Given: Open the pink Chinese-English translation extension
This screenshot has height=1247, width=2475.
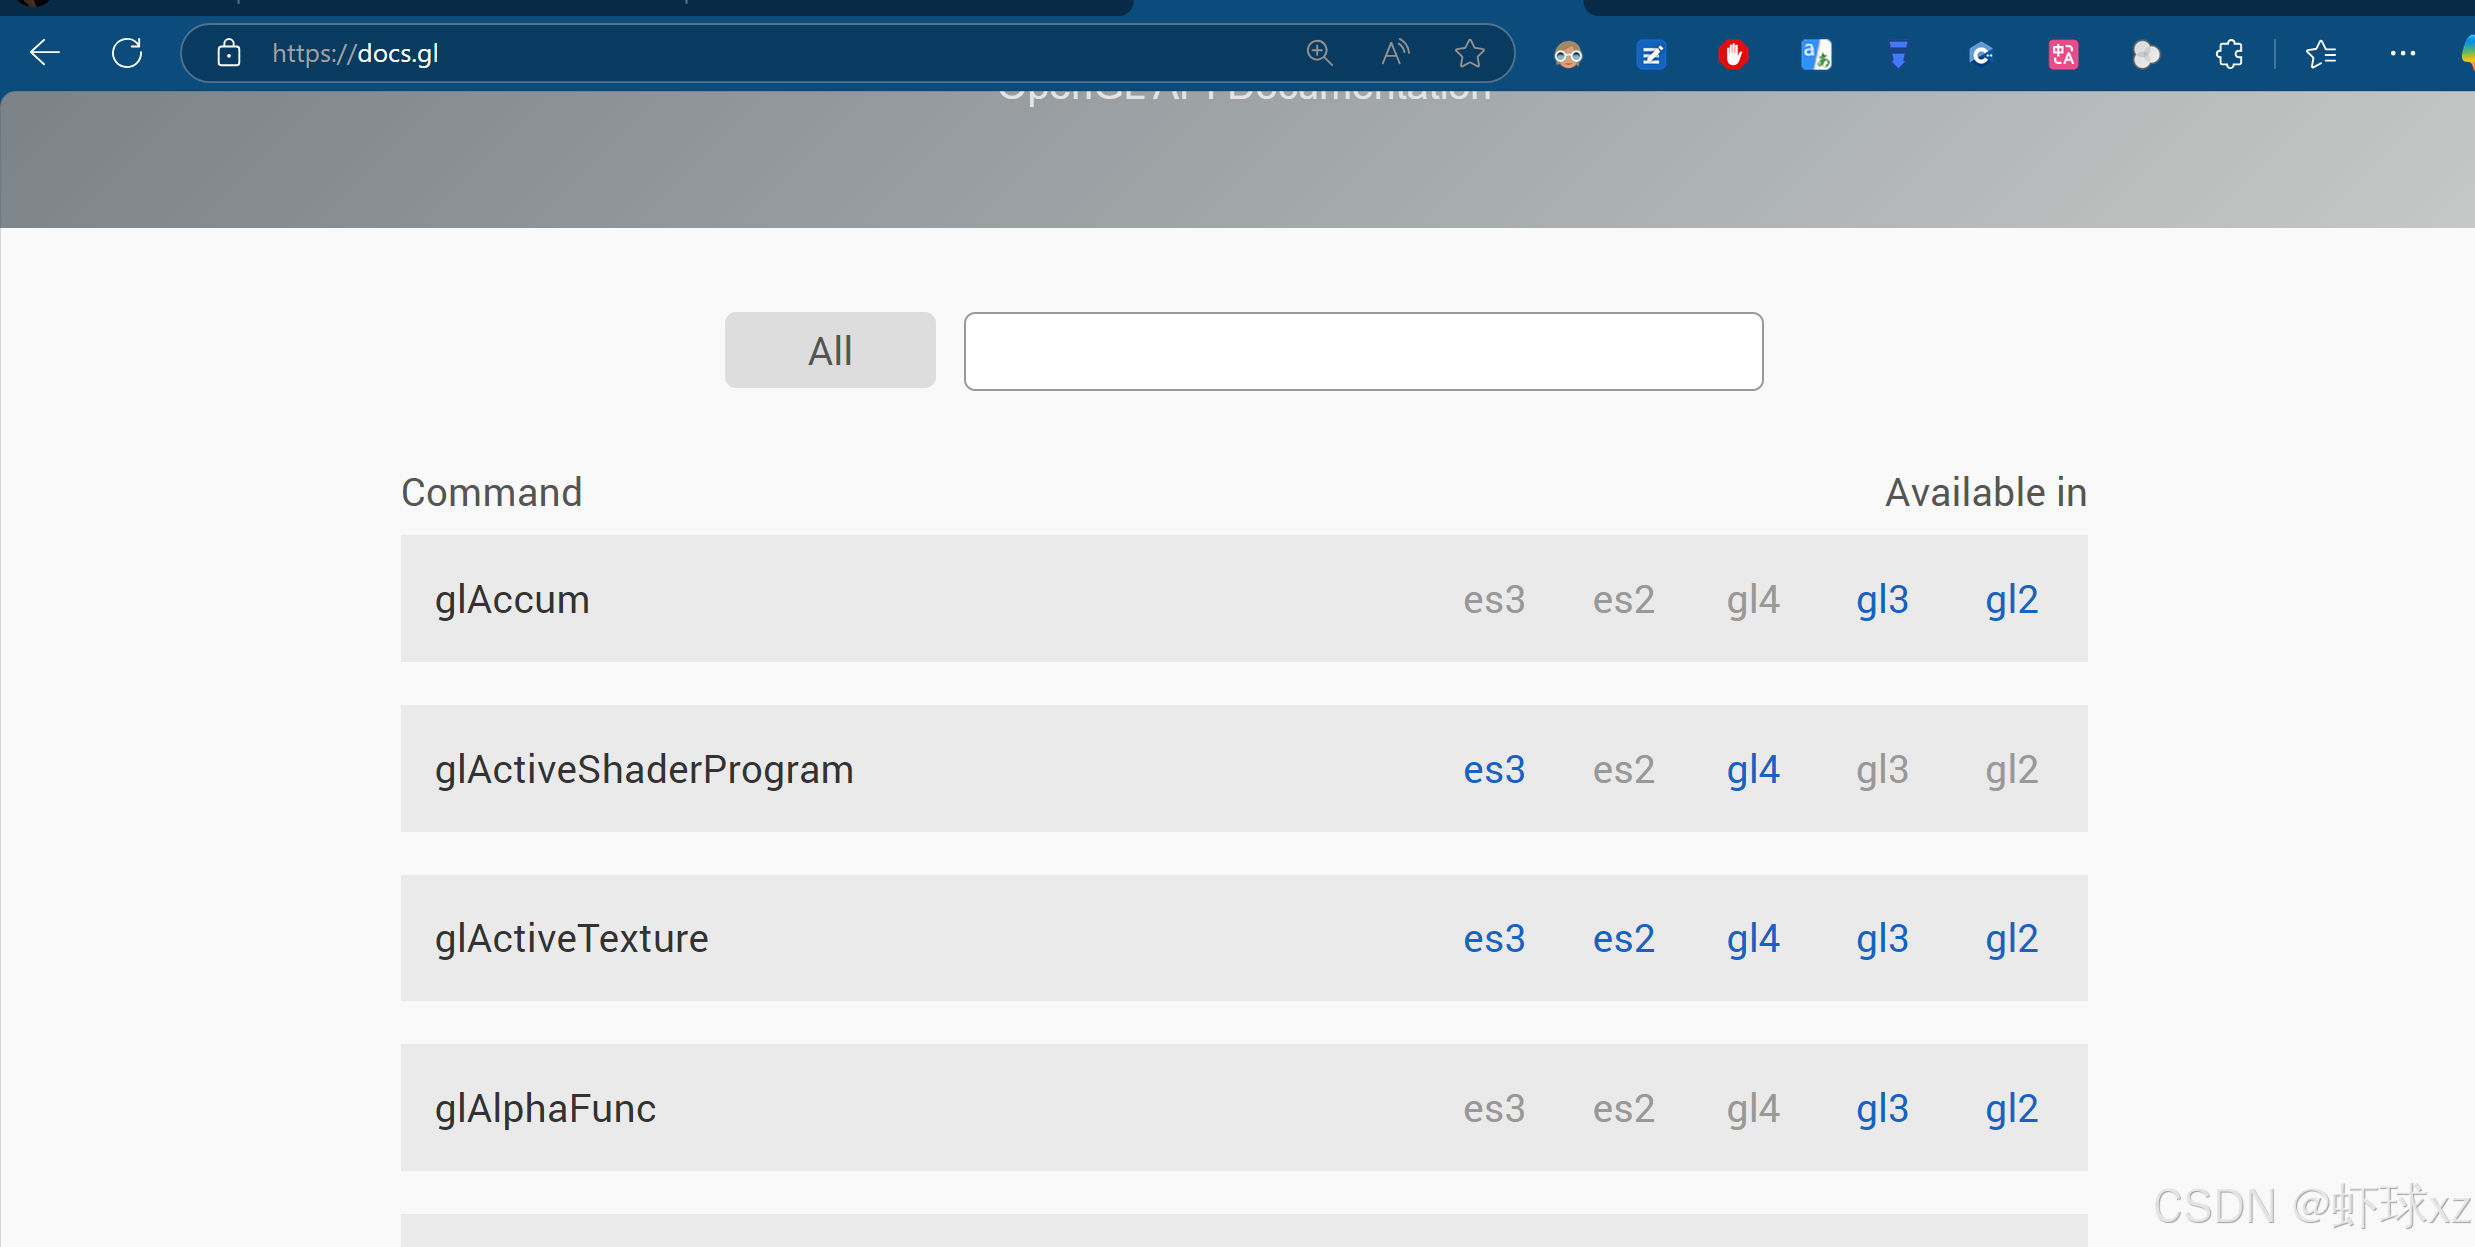Looking at the screenshot, I should click(x=2063, y=54).
